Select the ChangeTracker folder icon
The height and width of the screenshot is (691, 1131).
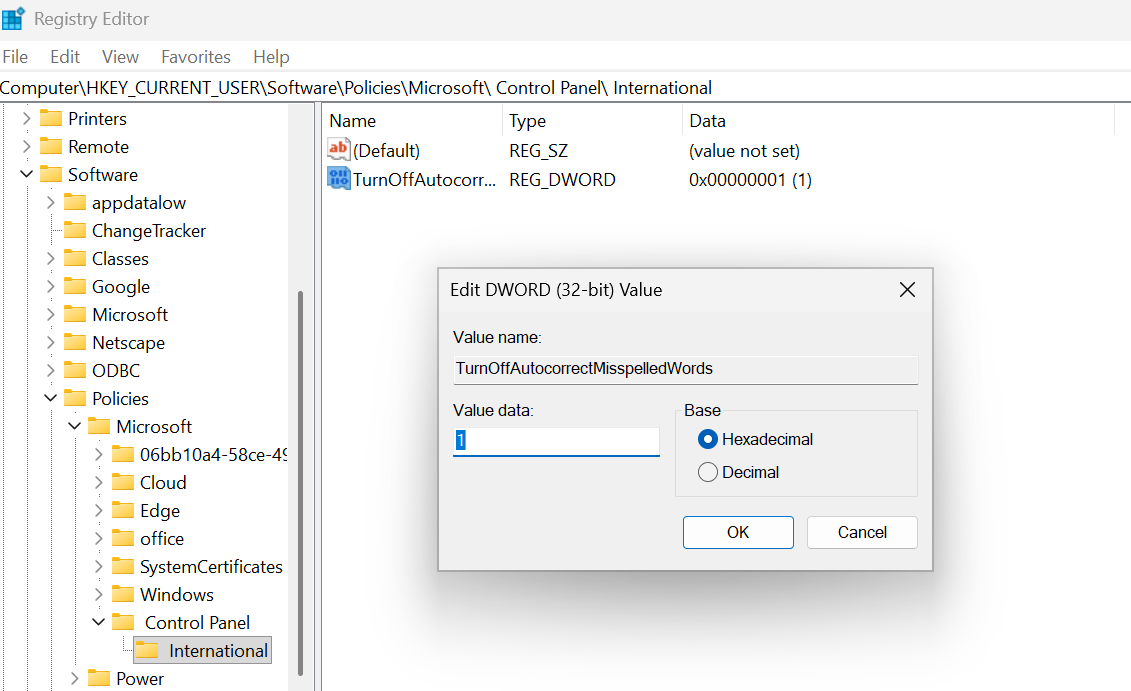coord(75,230)
